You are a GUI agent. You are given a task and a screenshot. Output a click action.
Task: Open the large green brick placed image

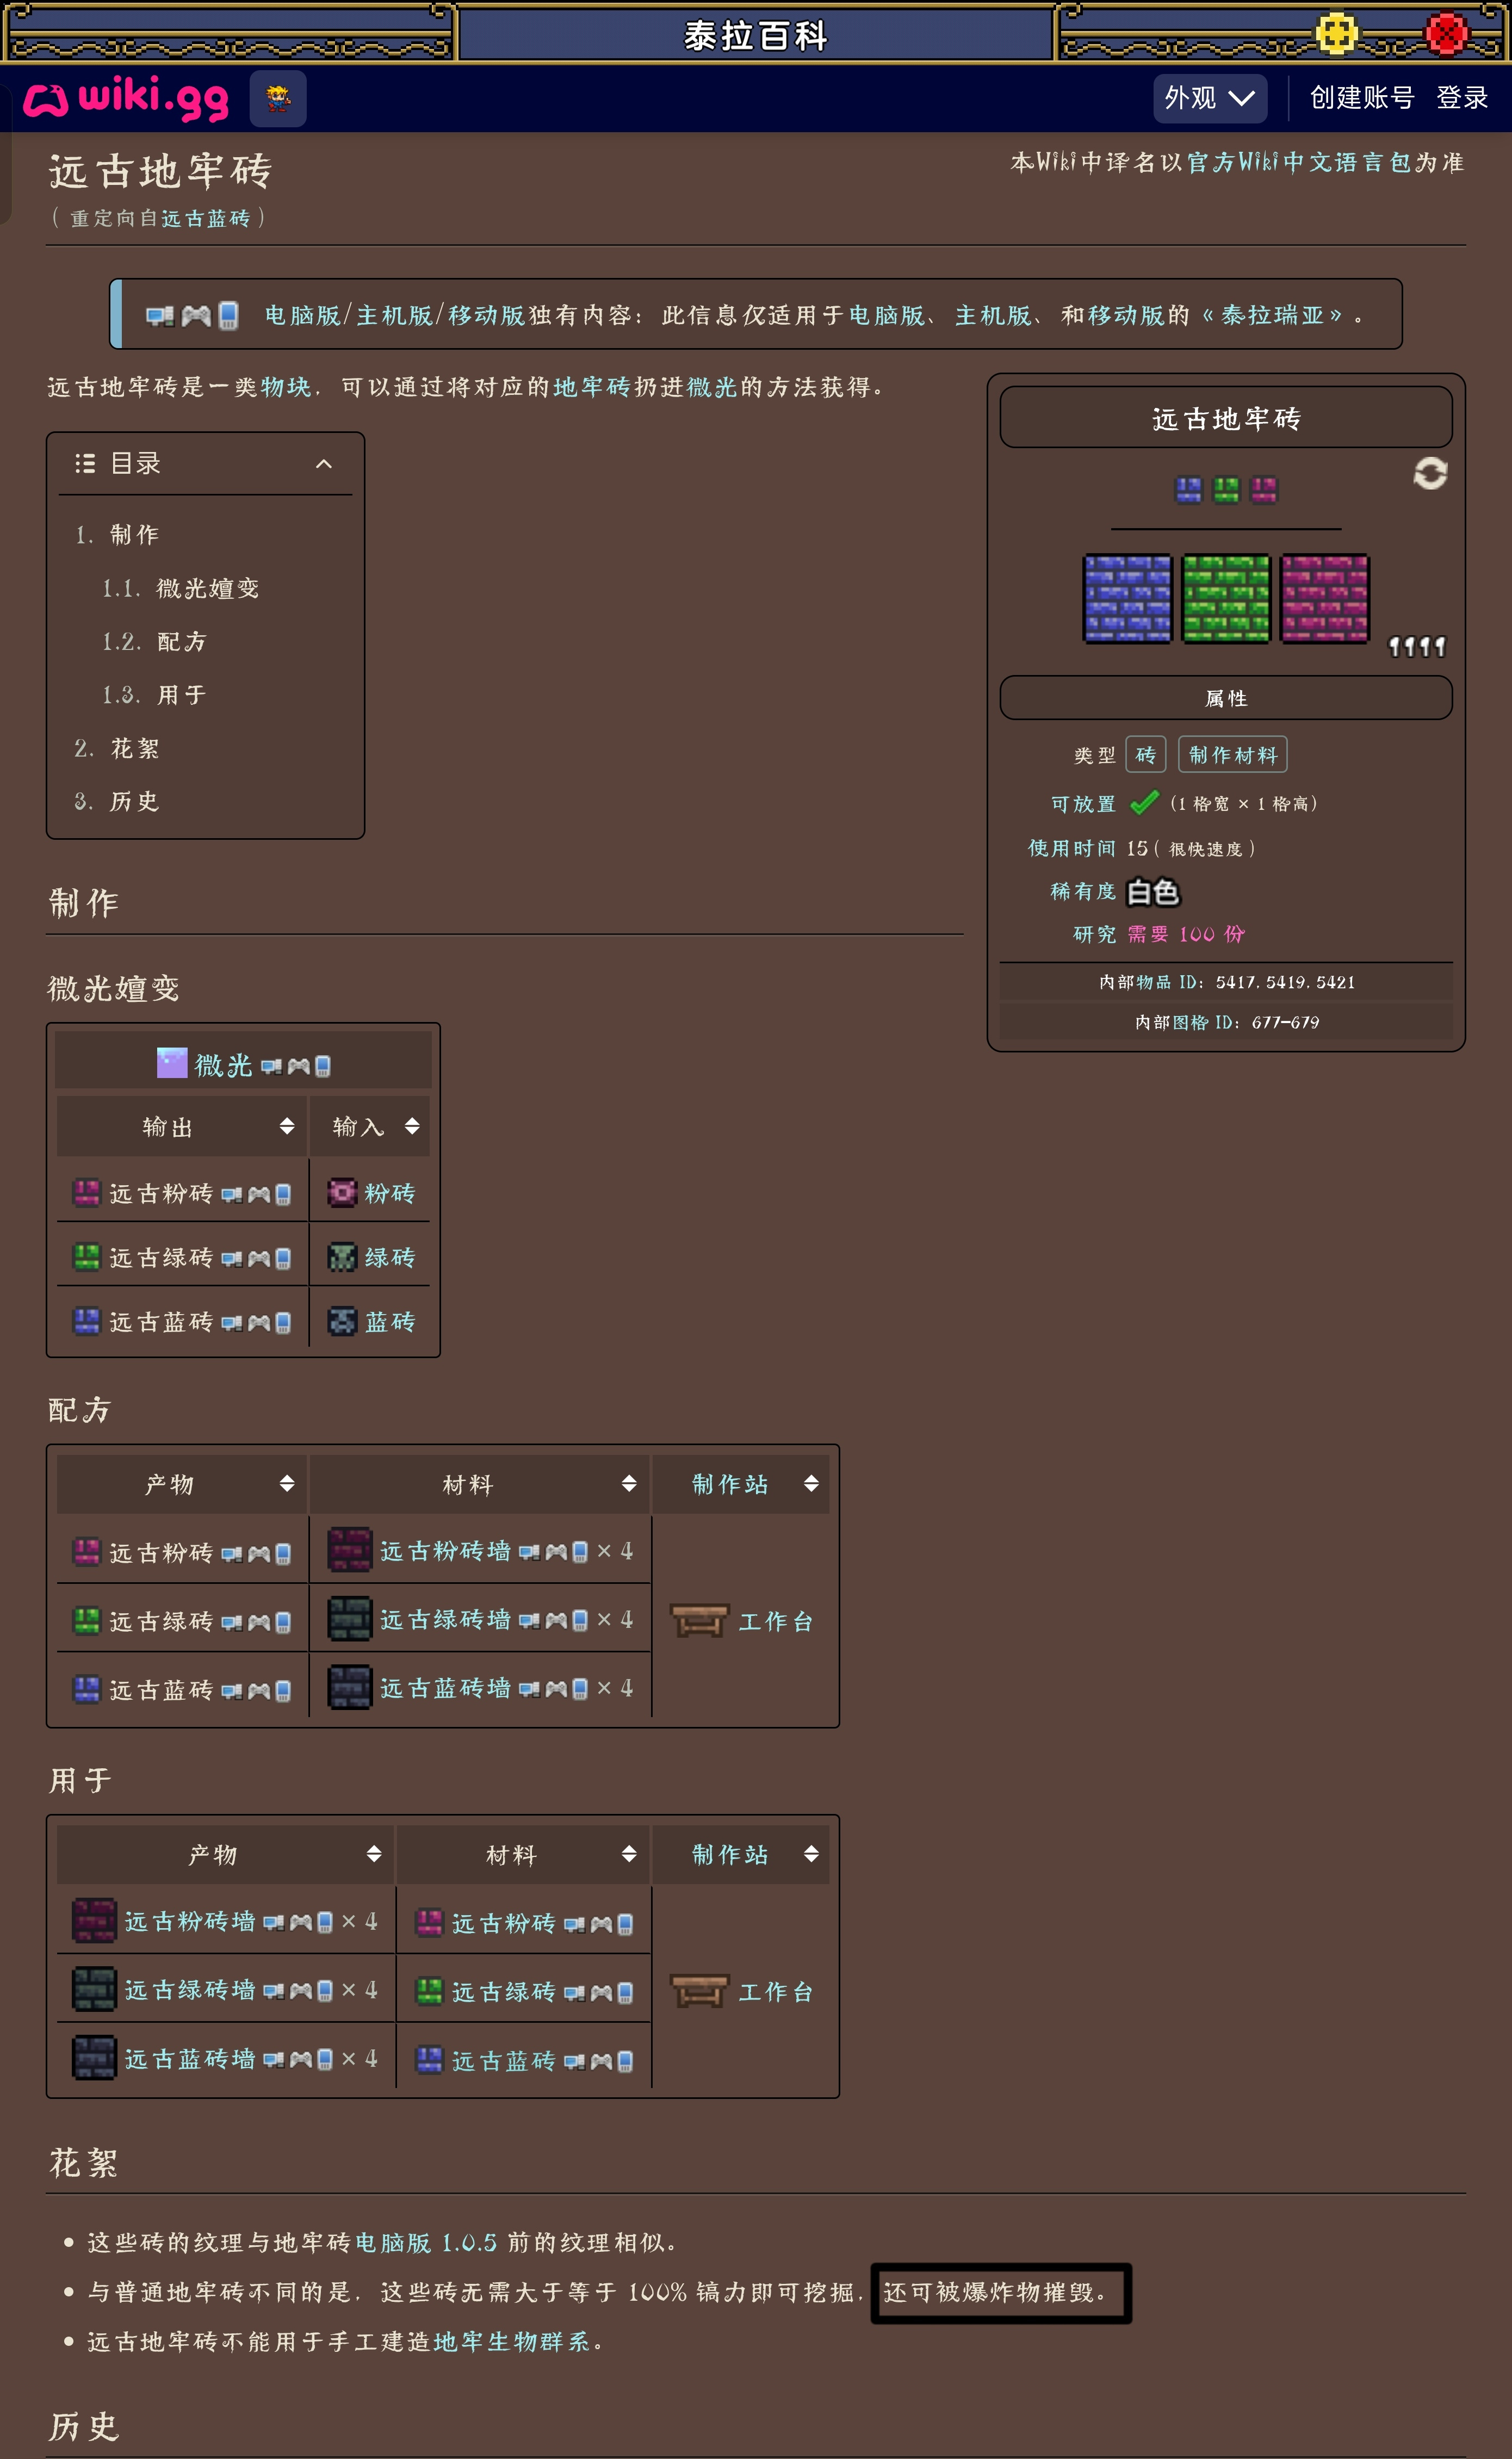tap(1226, 598)
